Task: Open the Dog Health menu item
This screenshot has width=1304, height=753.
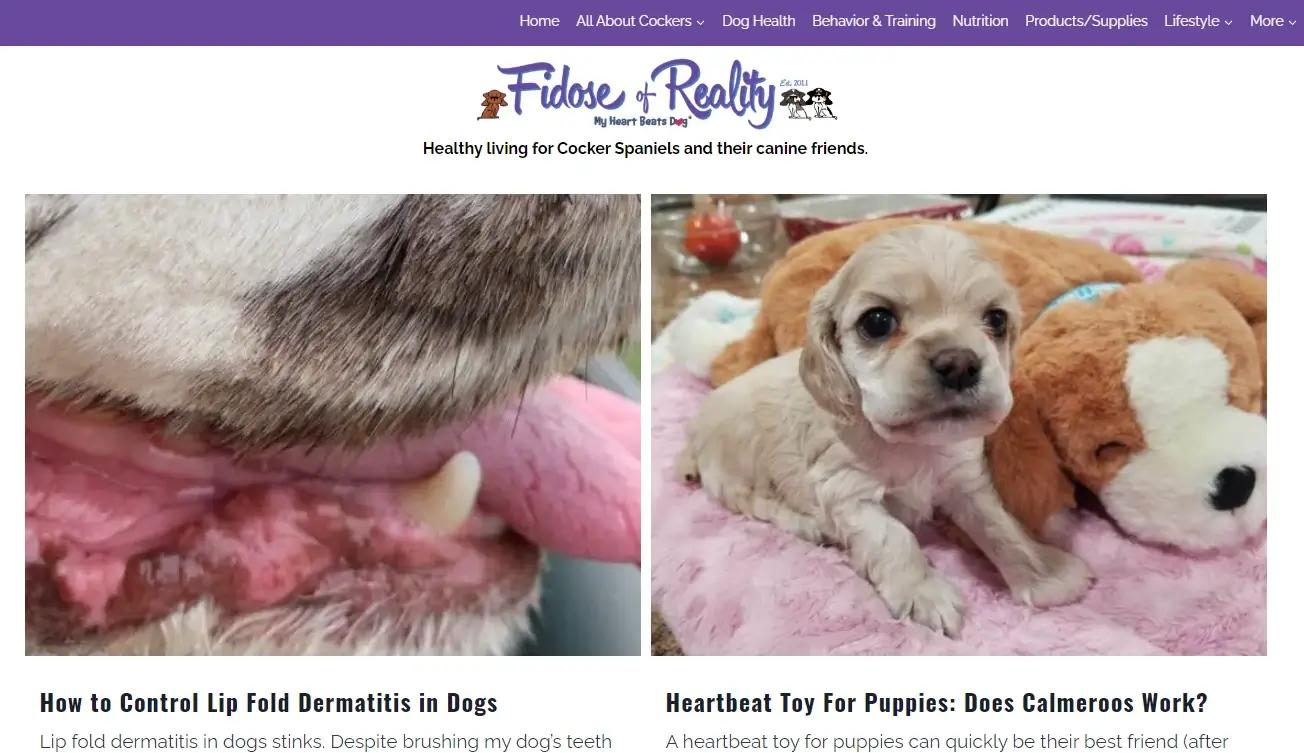Action: (759, 21)
